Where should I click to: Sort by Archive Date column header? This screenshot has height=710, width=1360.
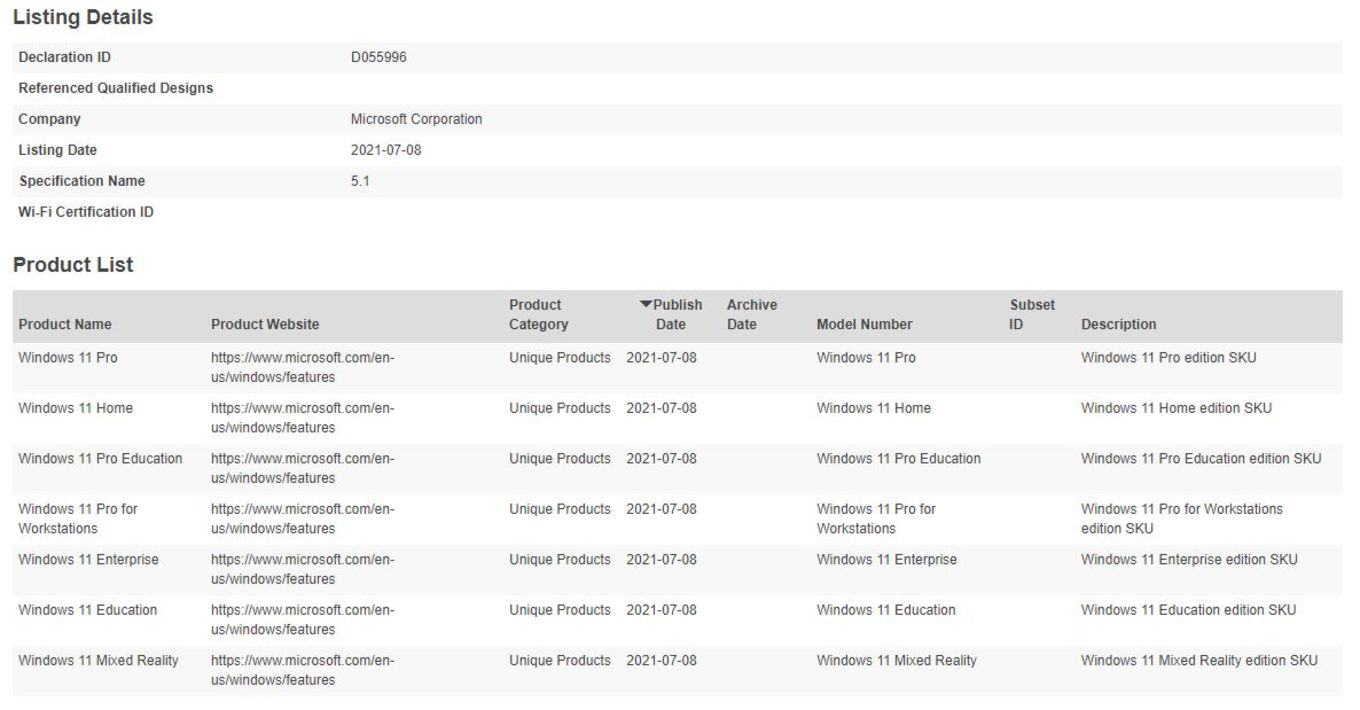(x=752, y=314)
